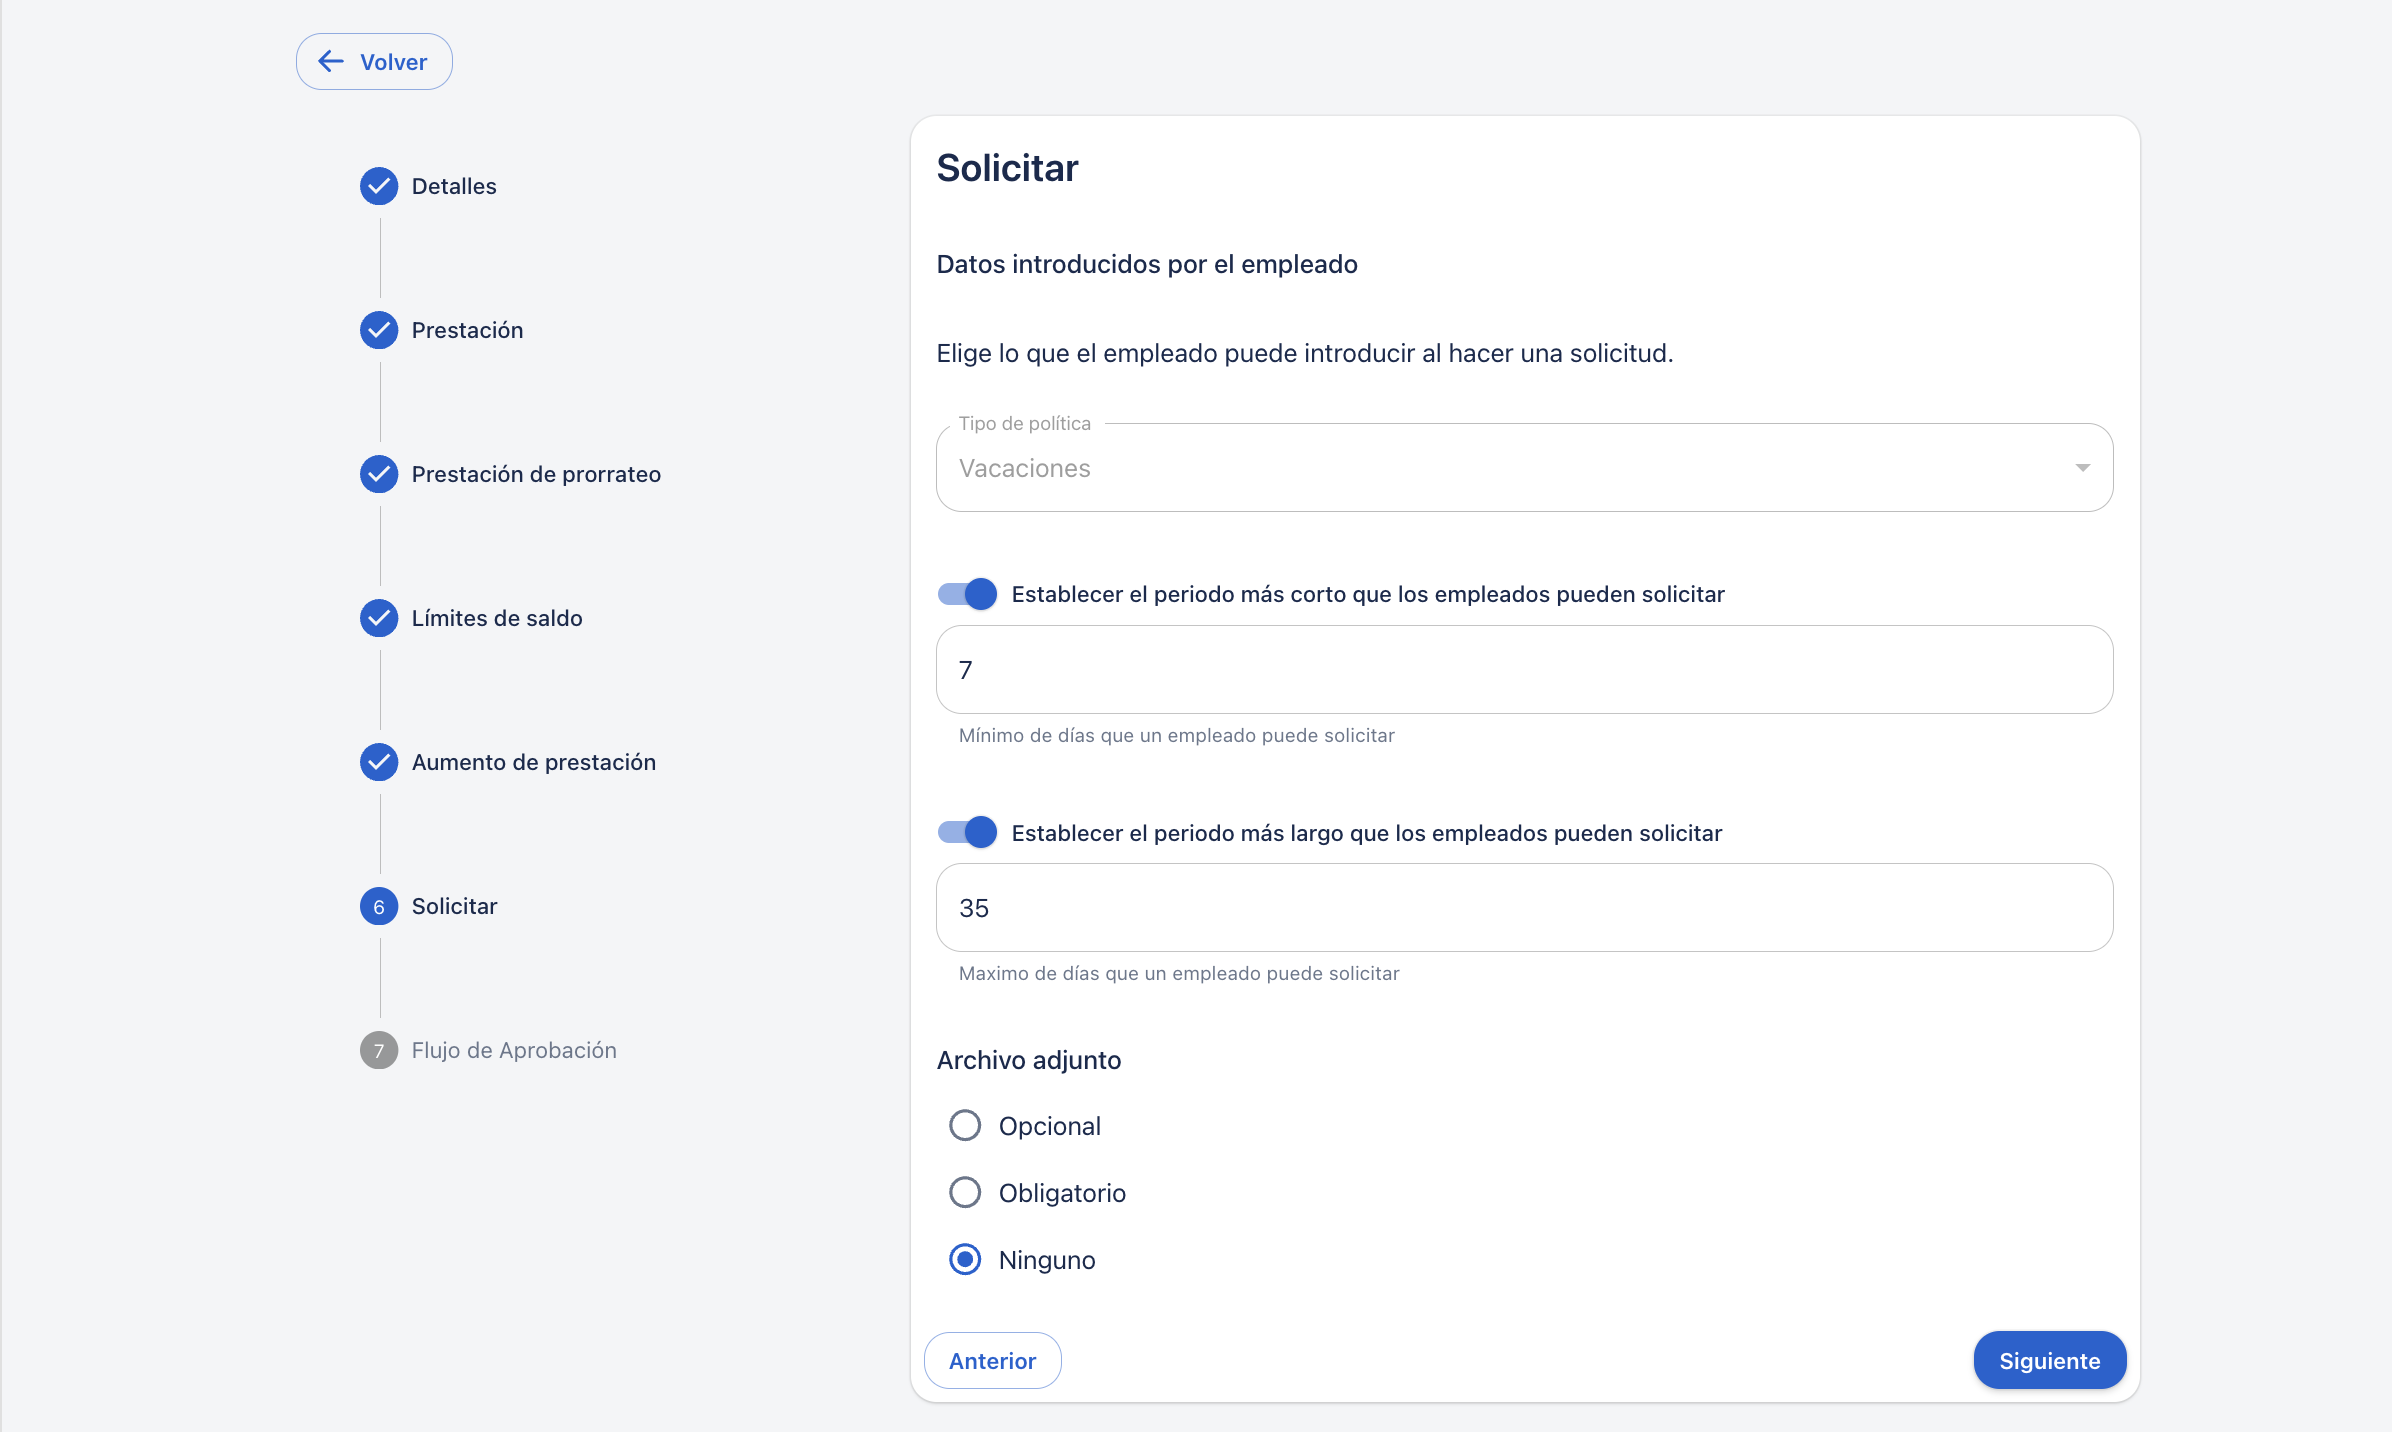Click the Detalles step checkmark icon
This screenshot has width=2392, height=1432.
[x=379, y=186]
